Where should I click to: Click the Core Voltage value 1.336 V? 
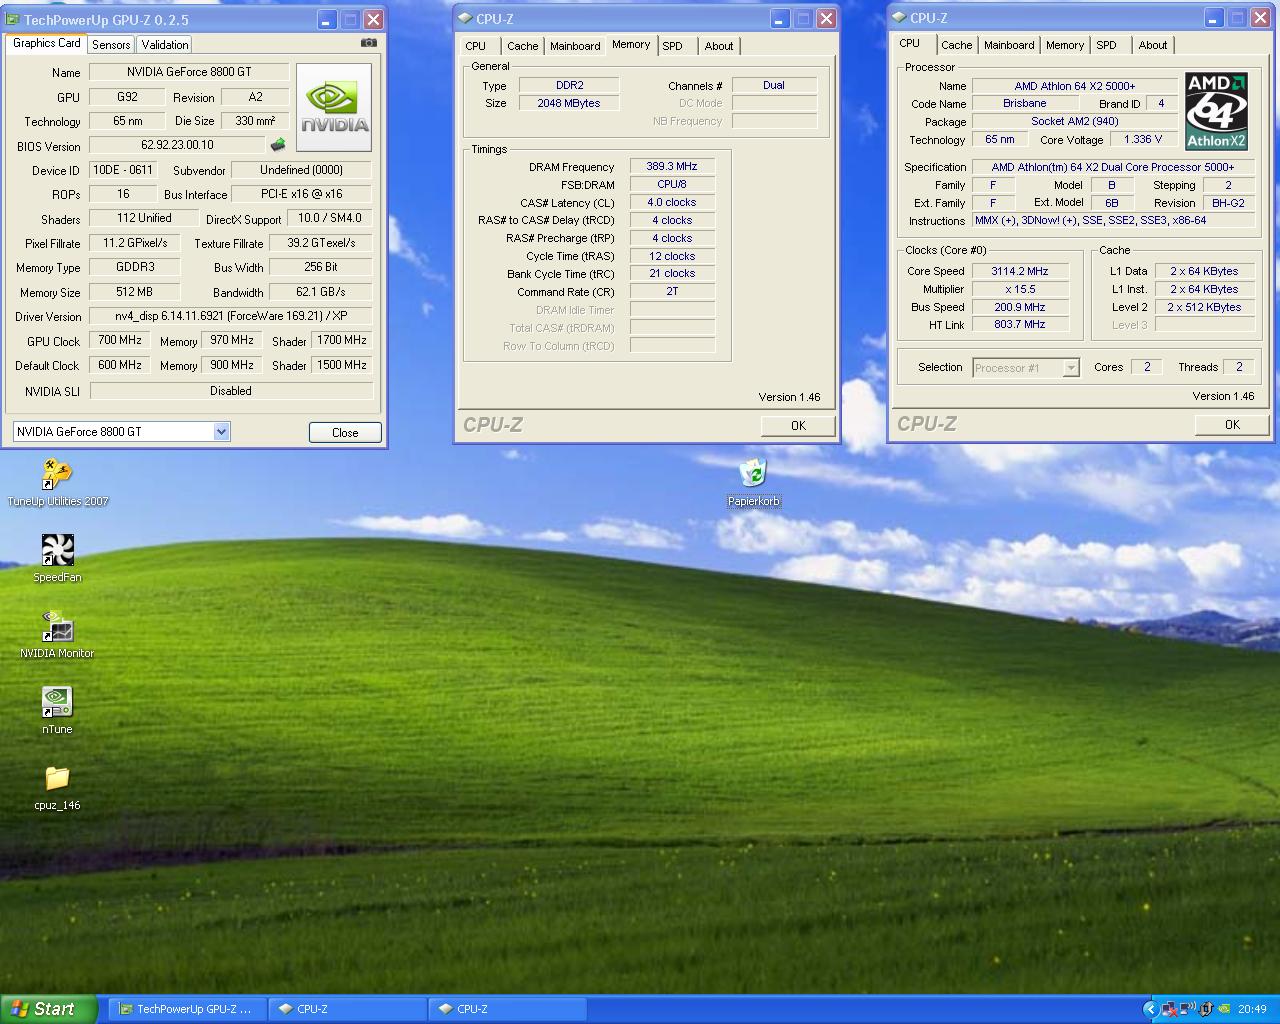(1143, 140)
